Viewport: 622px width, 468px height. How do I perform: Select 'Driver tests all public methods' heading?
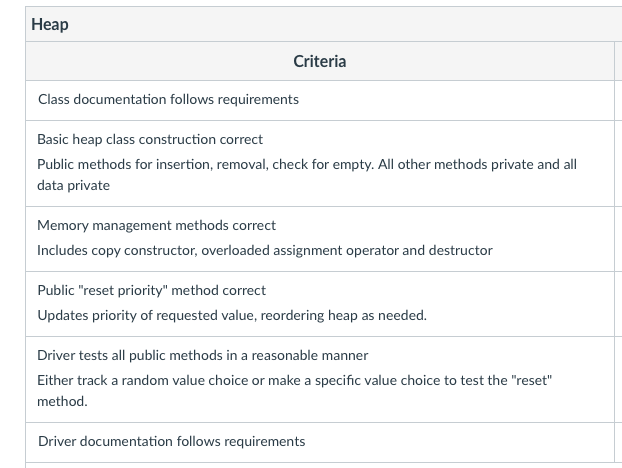[x=202, y=355]
